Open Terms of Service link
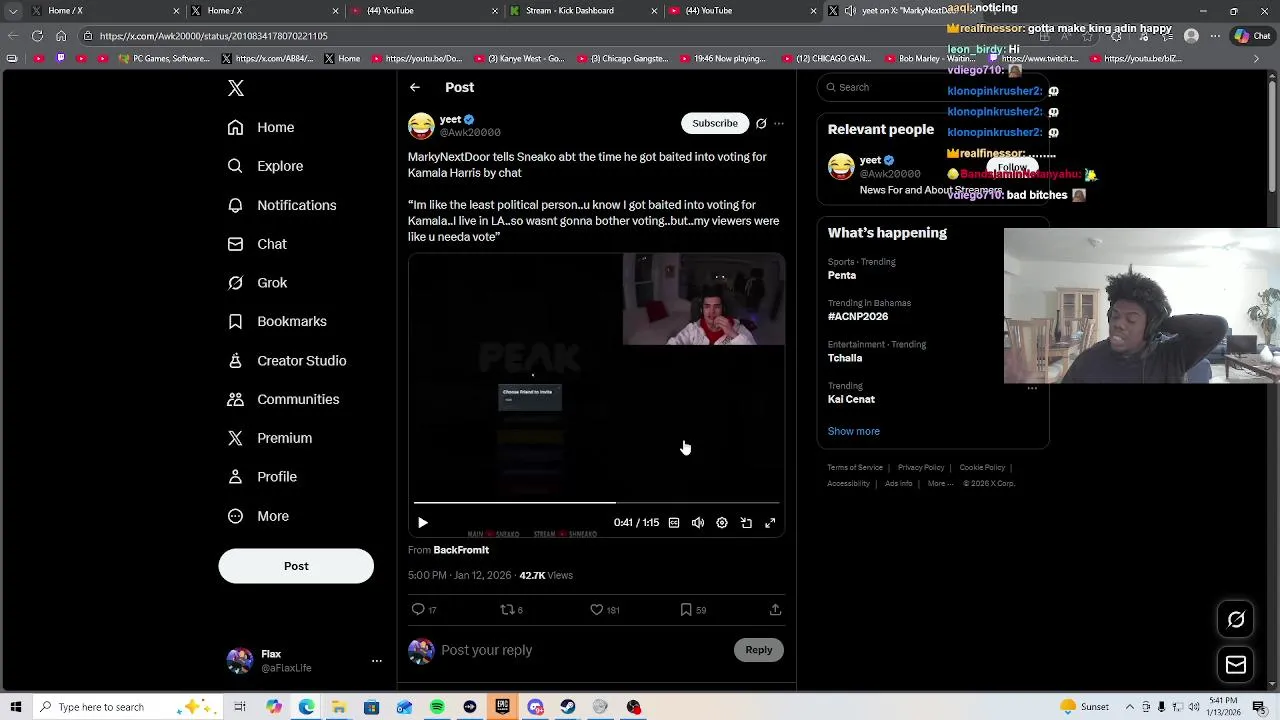This screenshot has height=720, width=1280. [855, 467]
